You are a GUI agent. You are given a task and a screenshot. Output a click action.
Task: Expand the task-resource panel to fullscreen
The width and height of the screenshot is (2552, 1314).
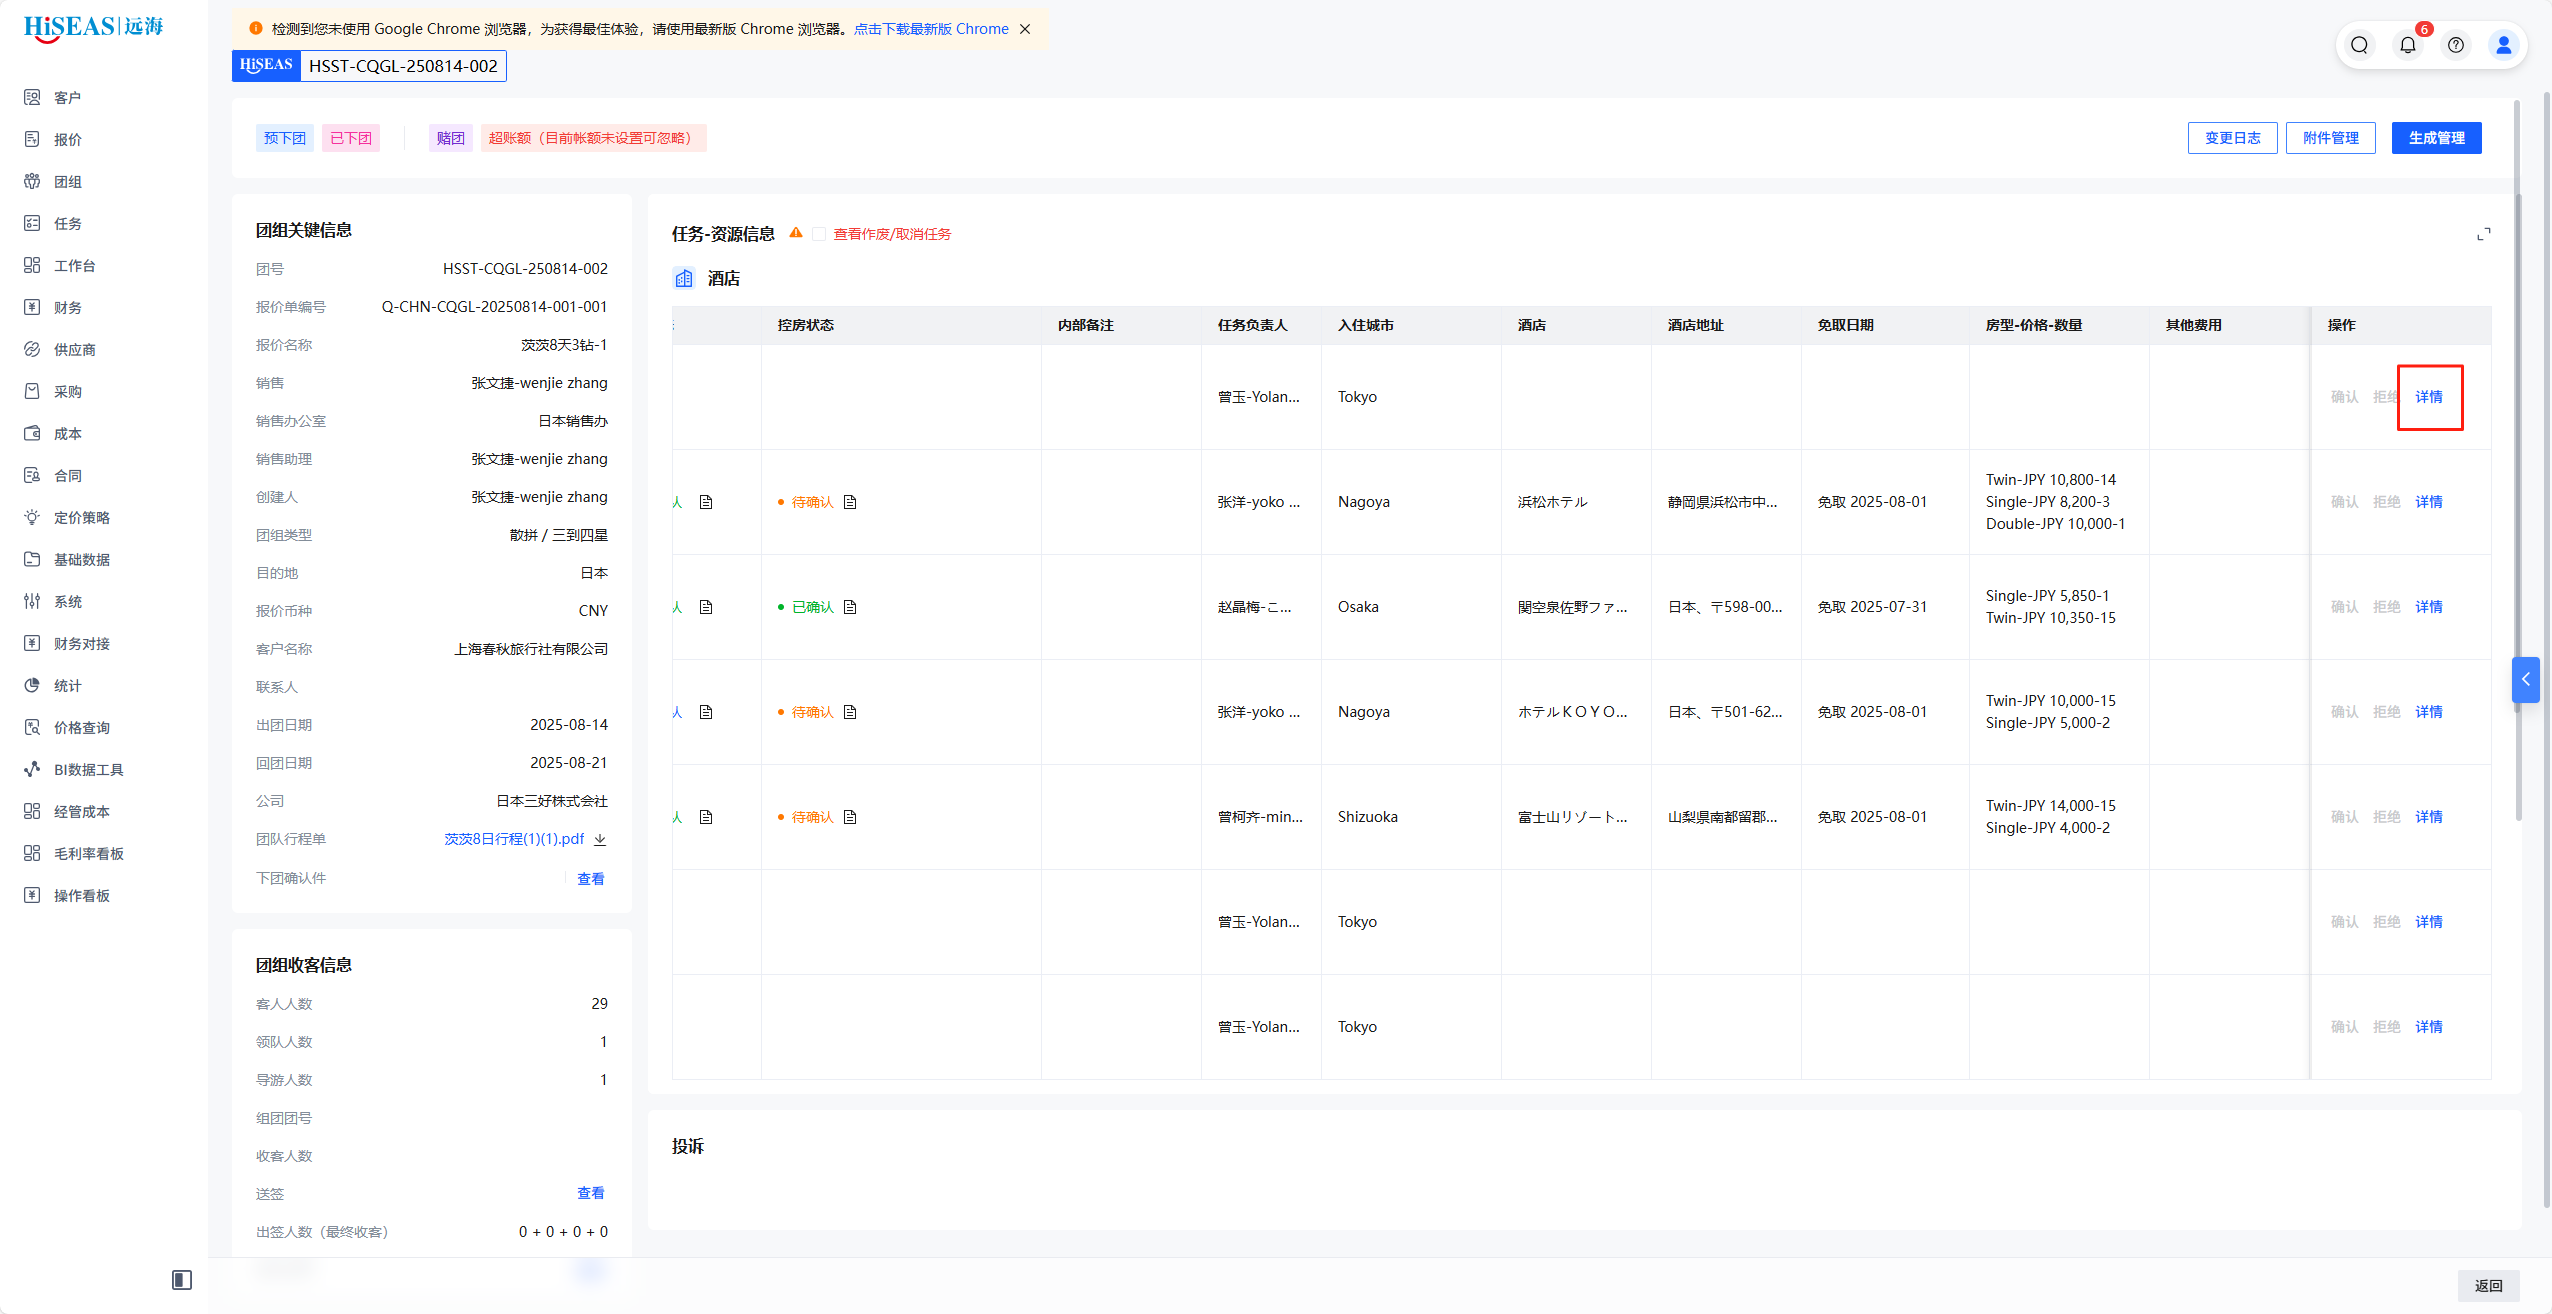[x=2483, y=234]
